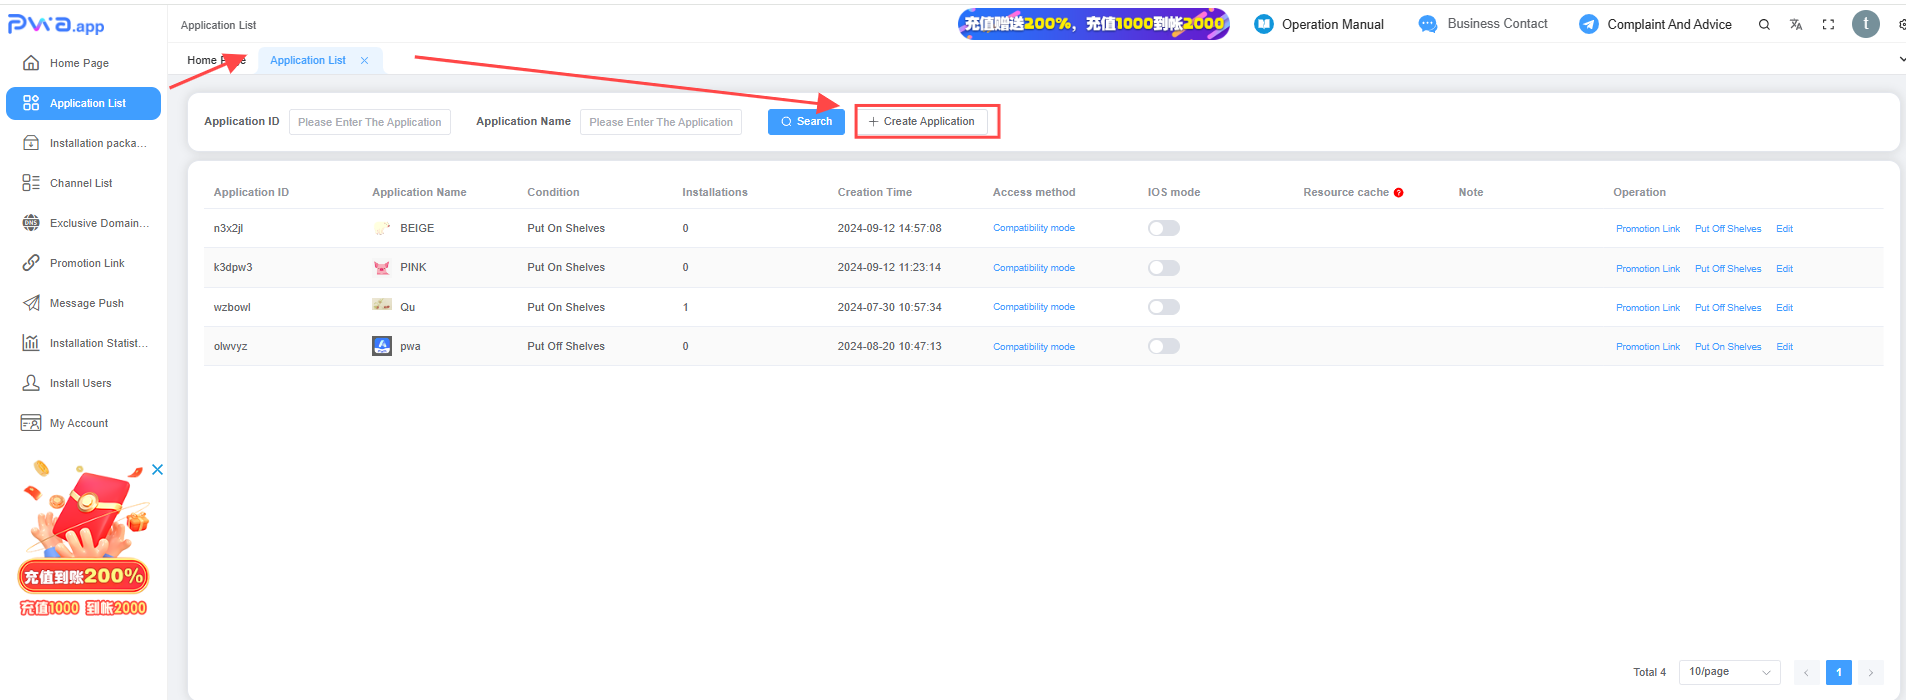1906x700 pixels.
Task: Click the Complaint And Advice telegram icon
Action: pyautogui.click(x=1589, y=24)
